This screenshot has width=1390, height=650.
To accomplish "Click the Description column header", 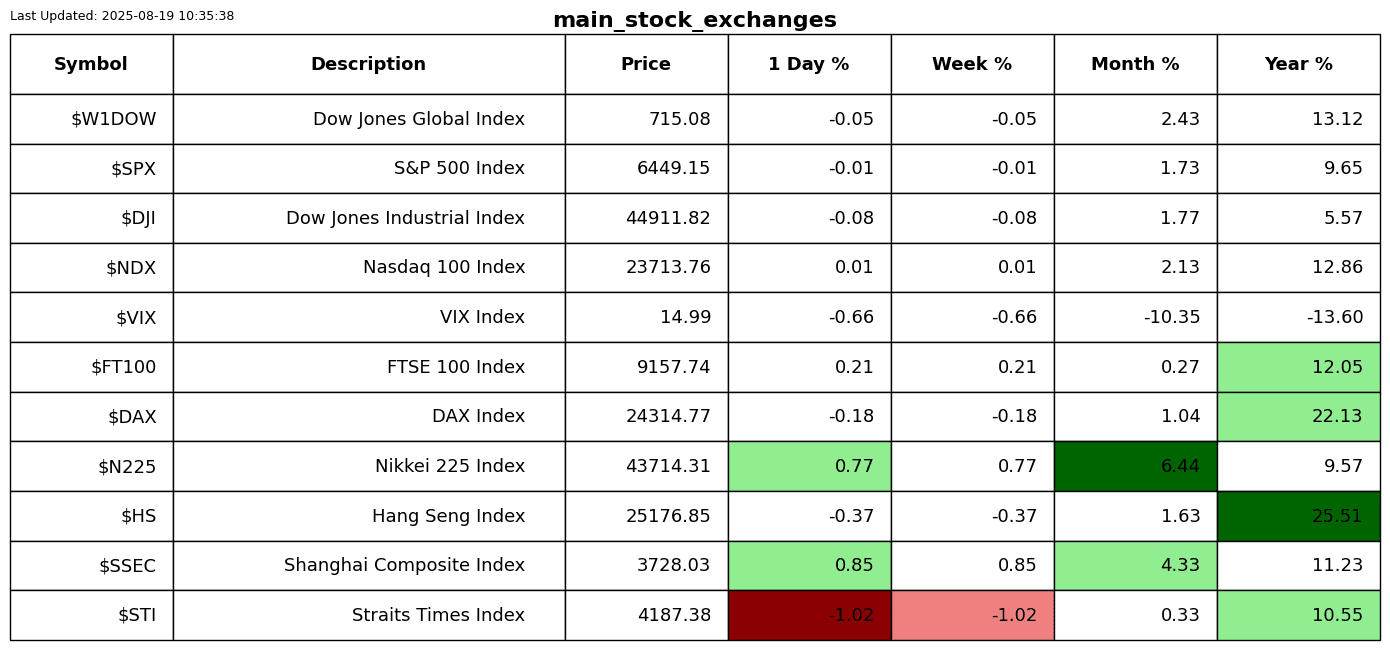I will (x=368, y=65).
